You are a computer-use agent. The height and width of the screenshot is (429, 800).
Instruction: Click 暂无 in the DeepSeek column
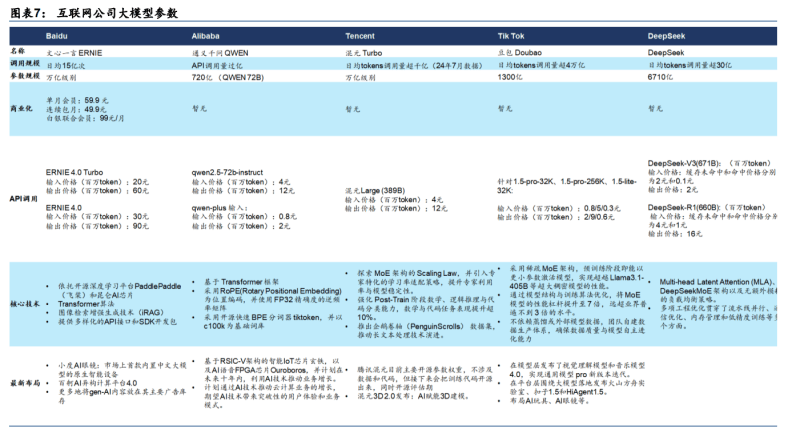point(656,109)
